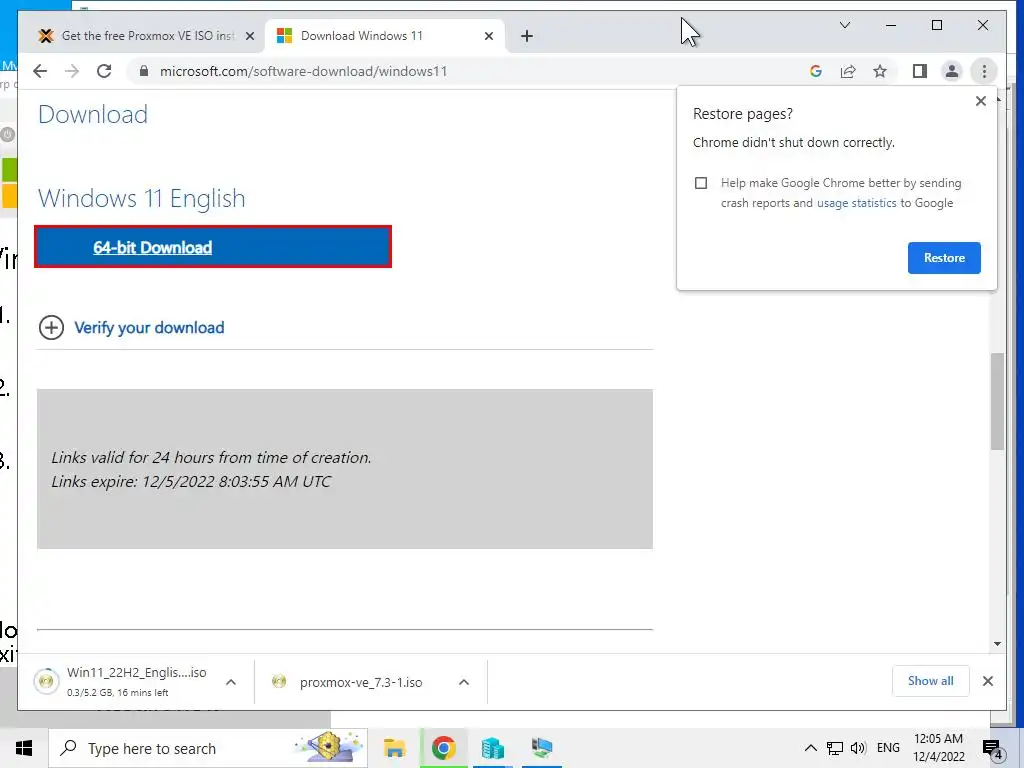Click the page vertical scrollbar thumb
The height and width of the screenshot is (768, 1024).
coord(997,401)
